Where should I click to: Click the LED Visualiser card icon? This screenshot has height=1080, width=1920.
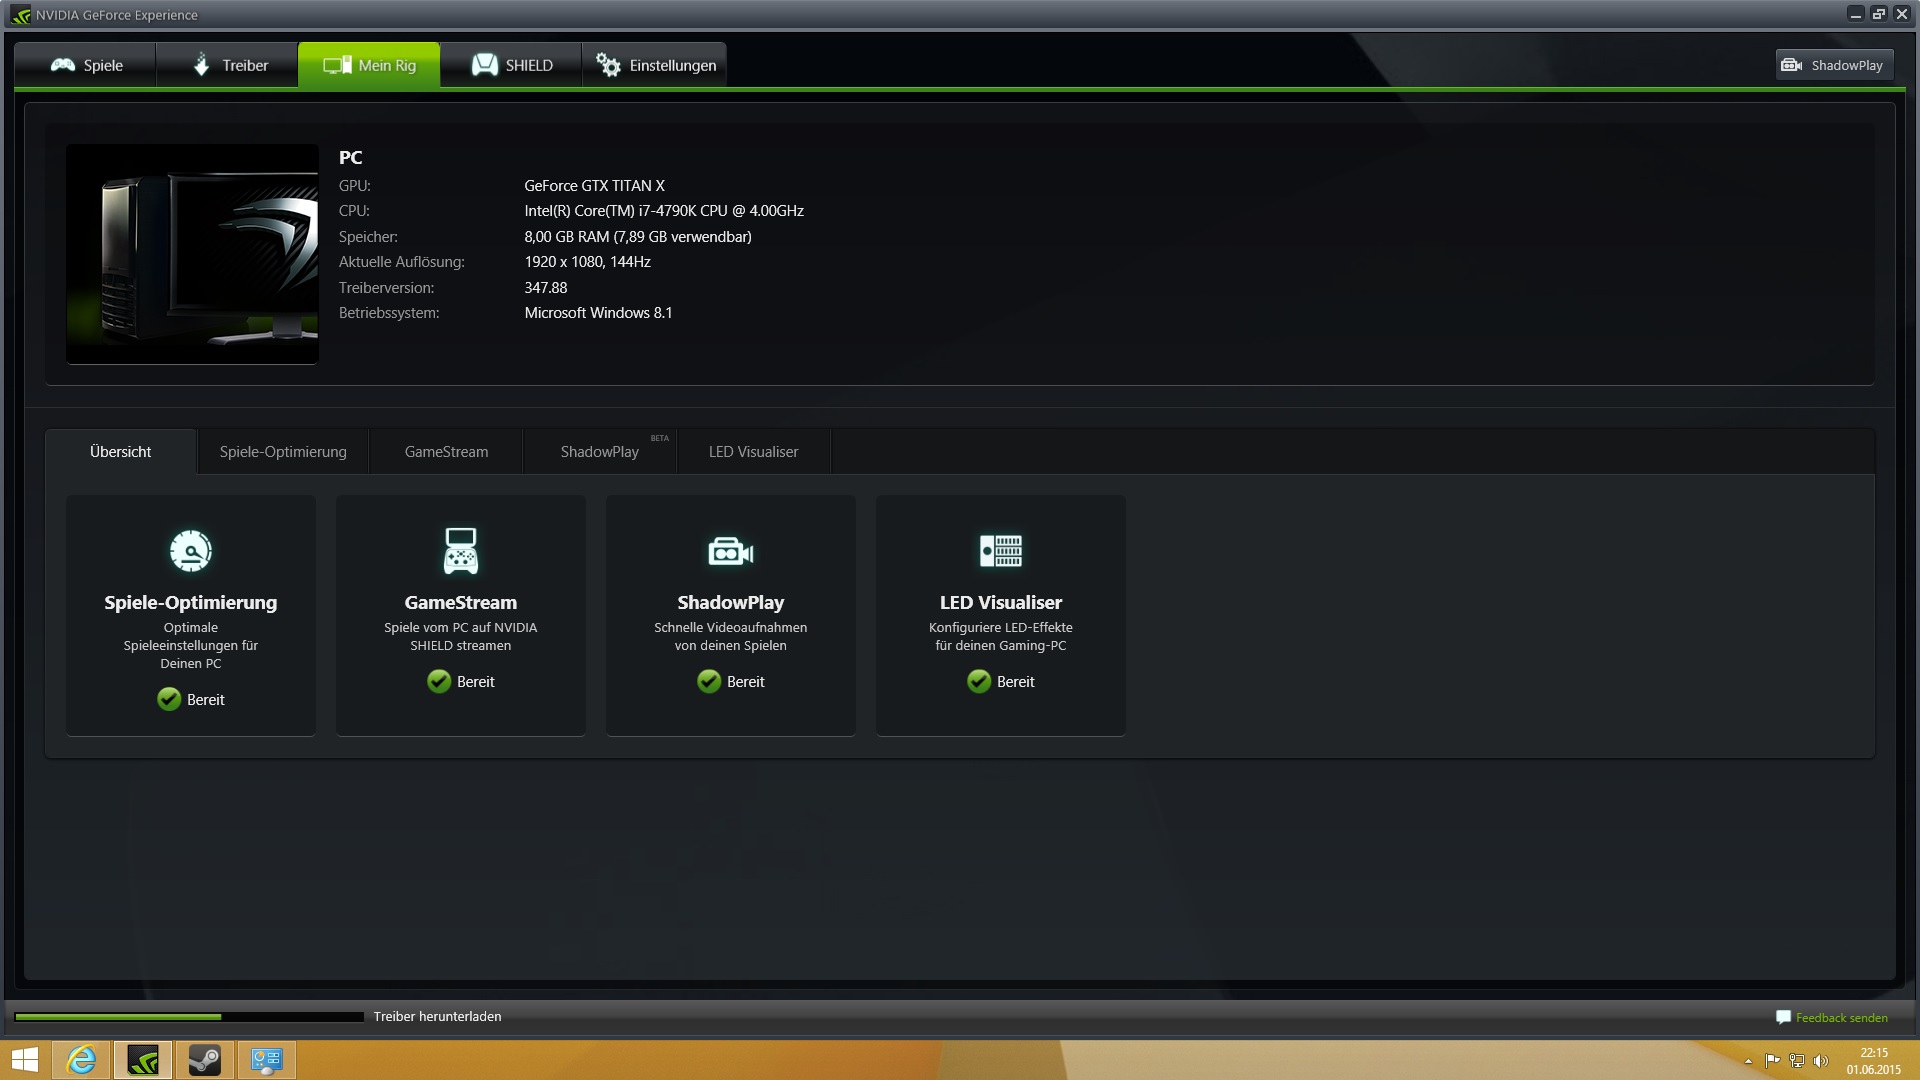1001,551
